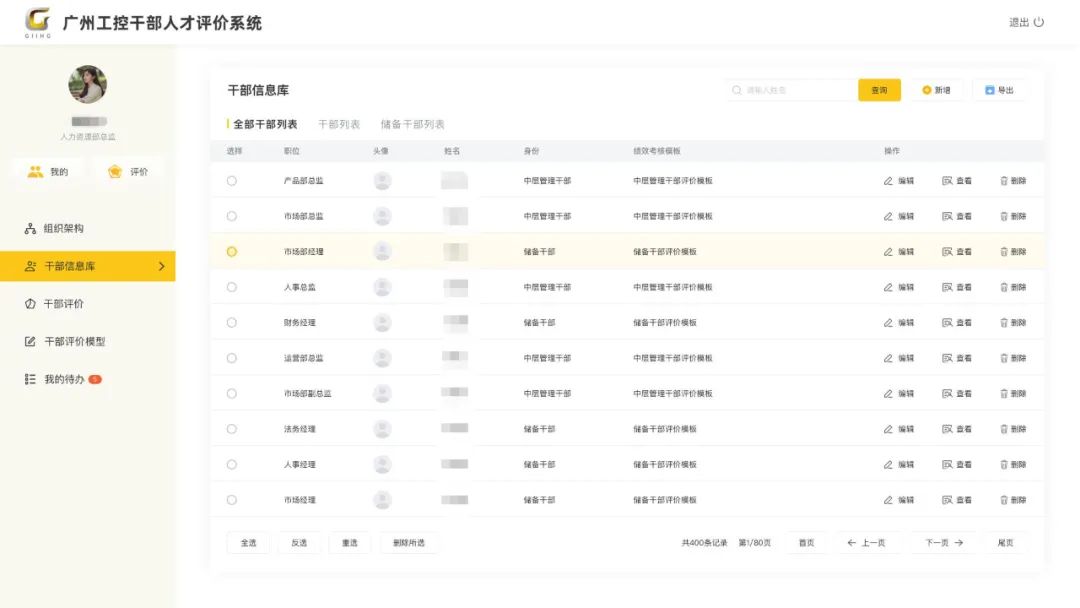Click the 退出 power icon at top right
Image resolution: width=1080 pixels, height=608 pixels.
[x=1039, y=22]
